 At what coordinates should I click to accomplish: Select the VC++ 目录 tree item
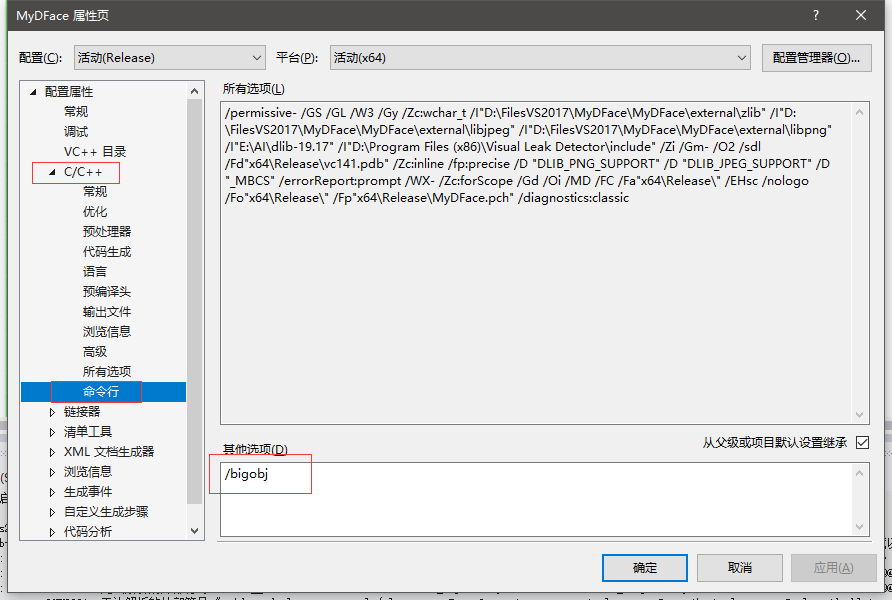tap(95, 151)
